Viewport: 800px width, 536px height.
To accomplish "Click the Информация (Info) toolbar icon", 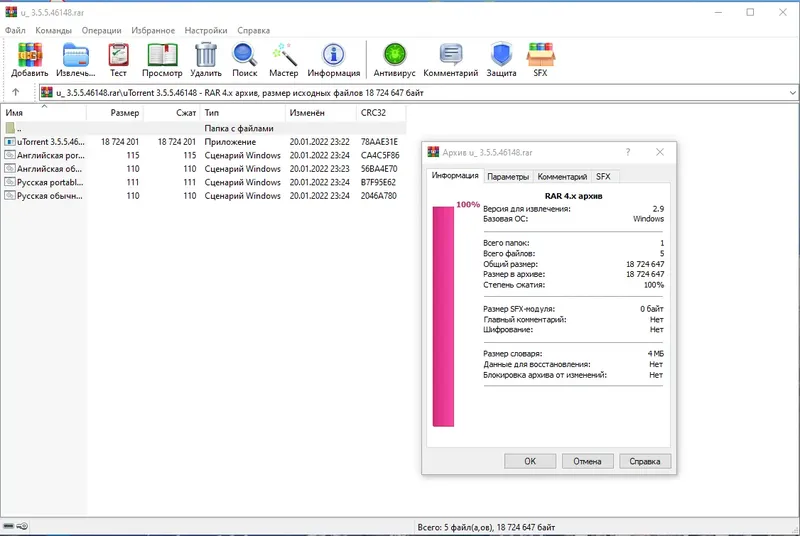I will [334, 55].
